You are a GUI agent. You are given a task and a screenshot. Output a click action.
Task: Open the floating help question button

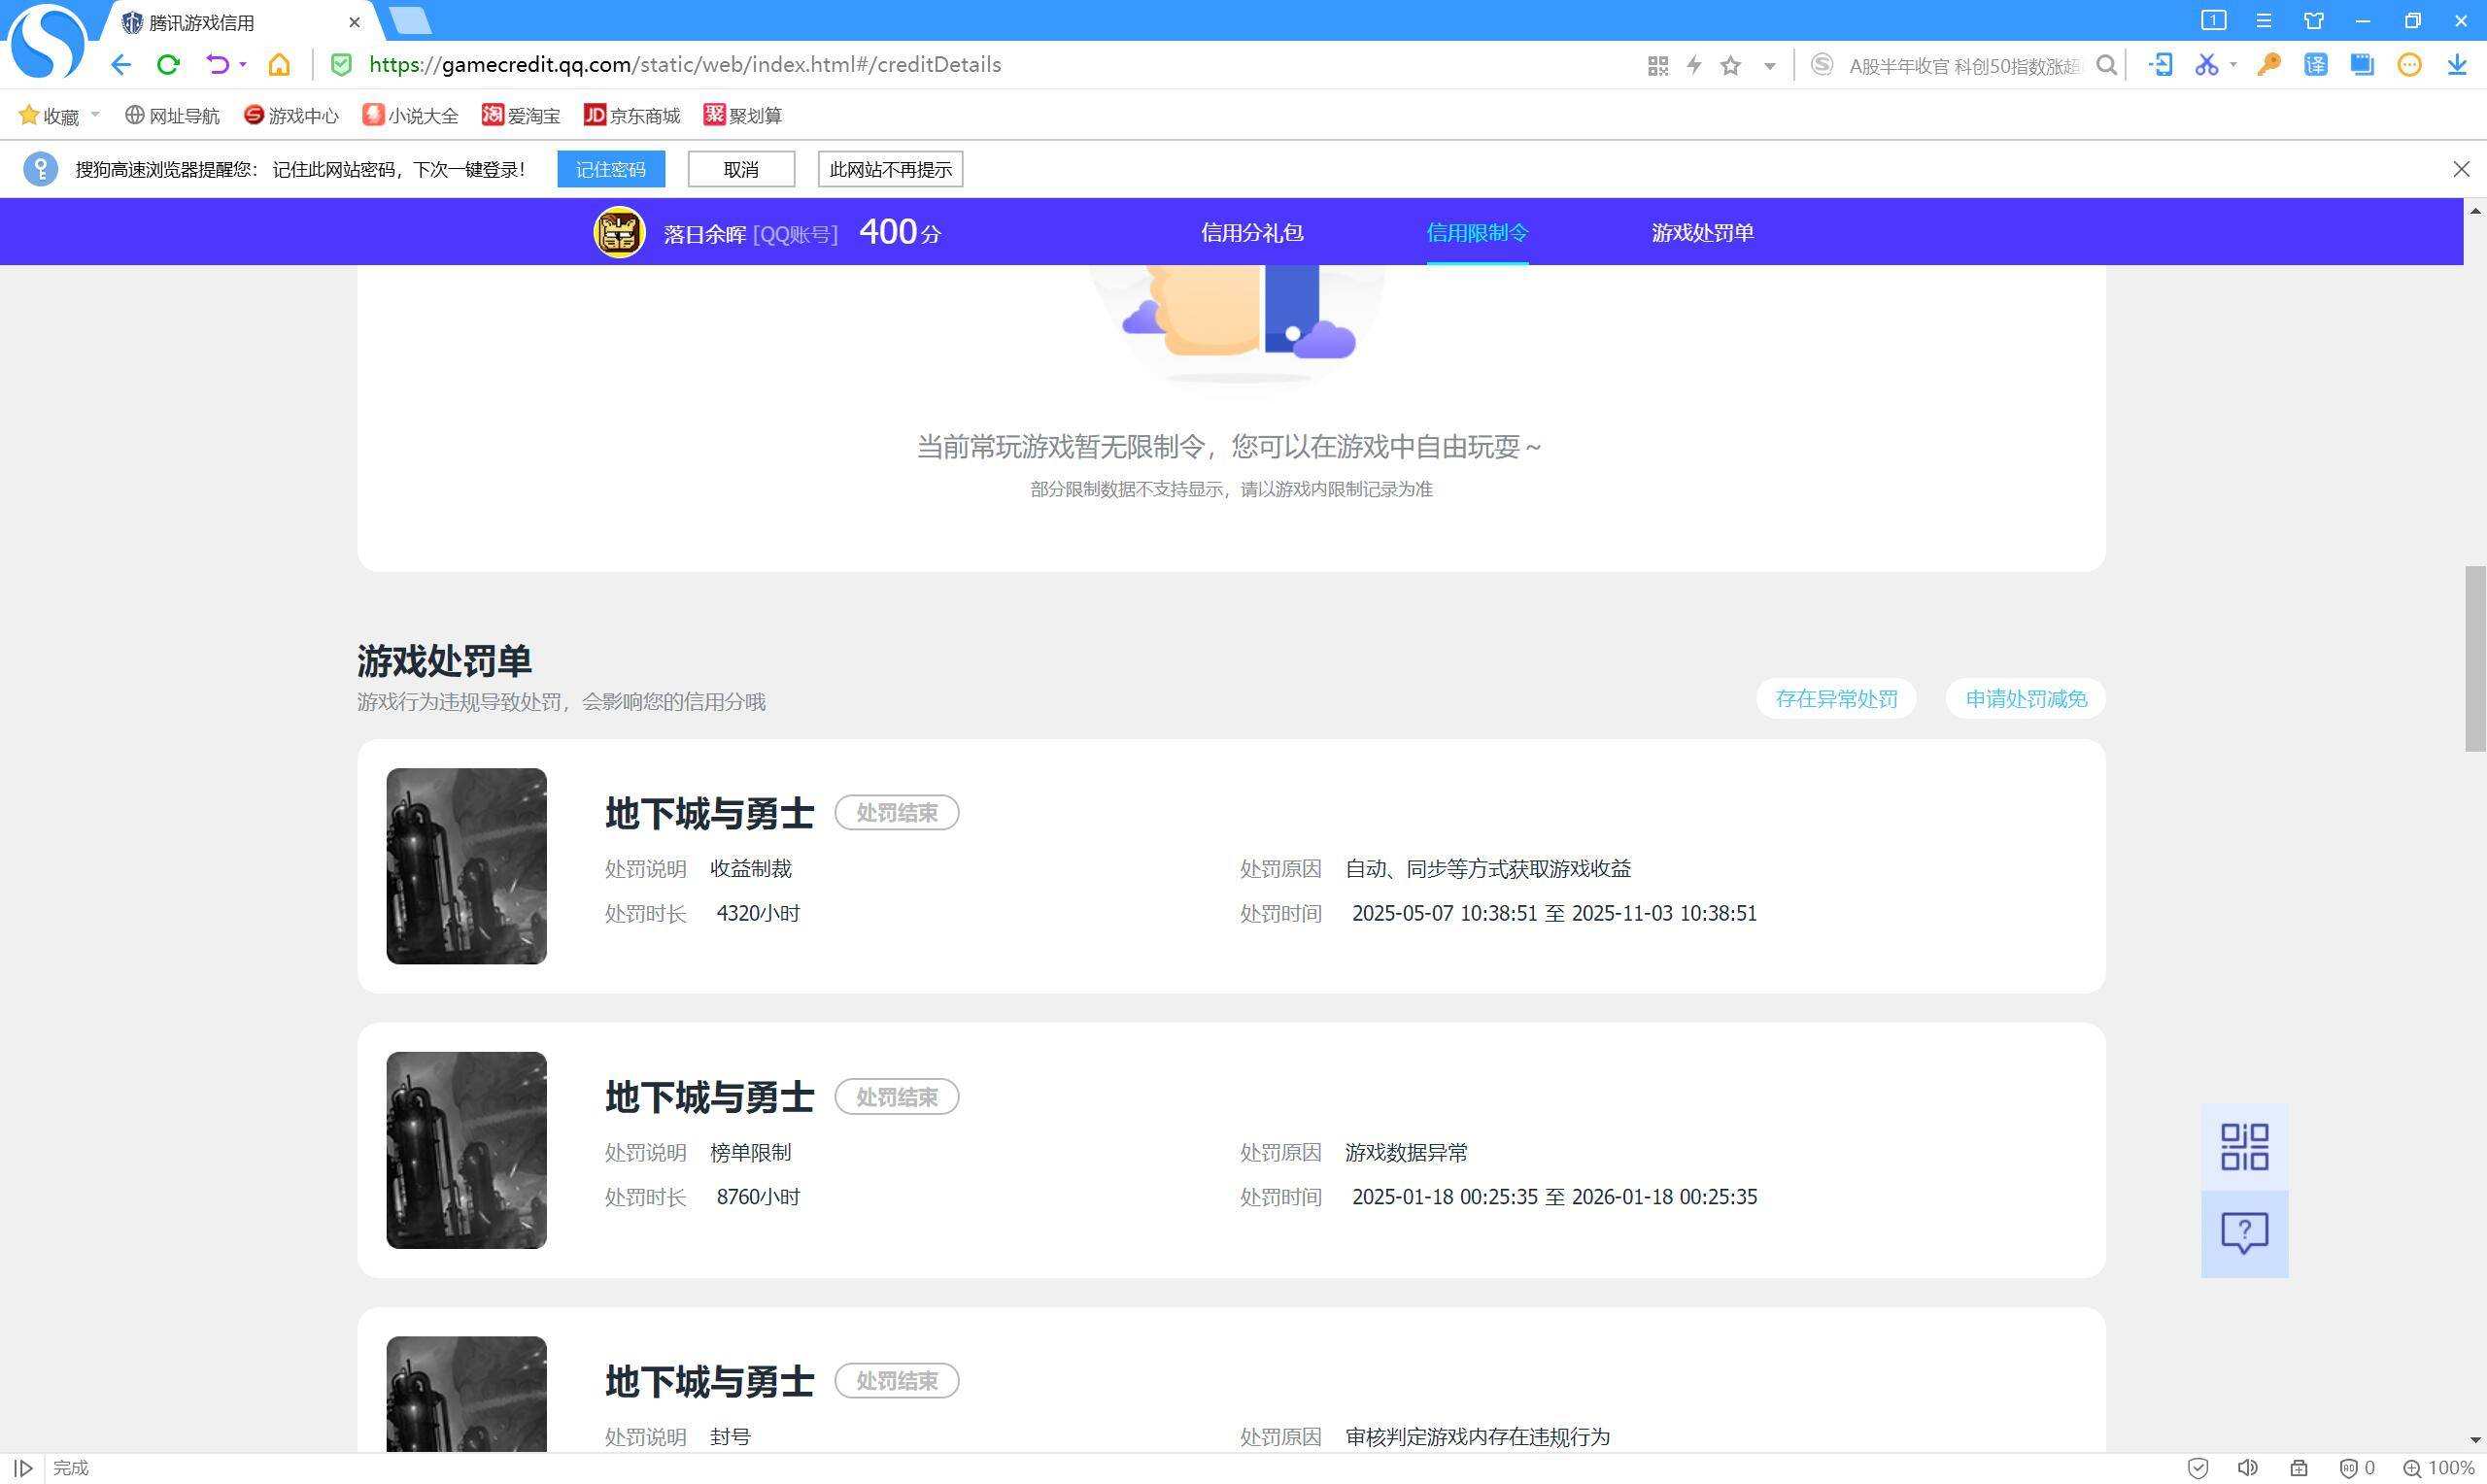[2244, 1234]
